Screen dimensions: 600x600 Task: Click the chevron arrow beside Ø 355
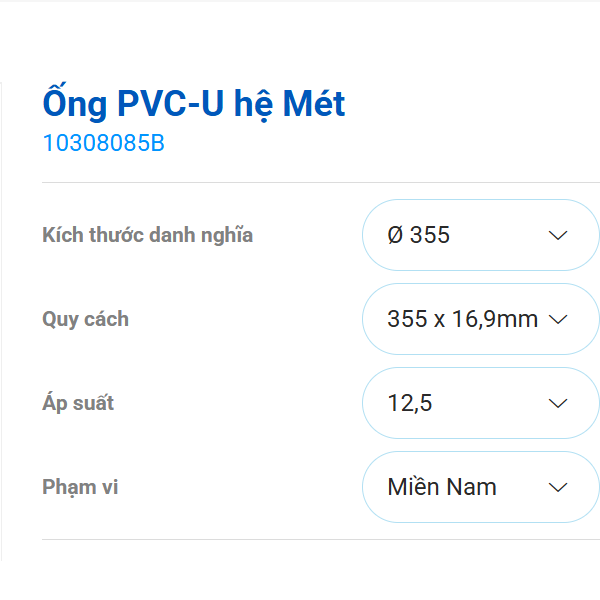559,235
